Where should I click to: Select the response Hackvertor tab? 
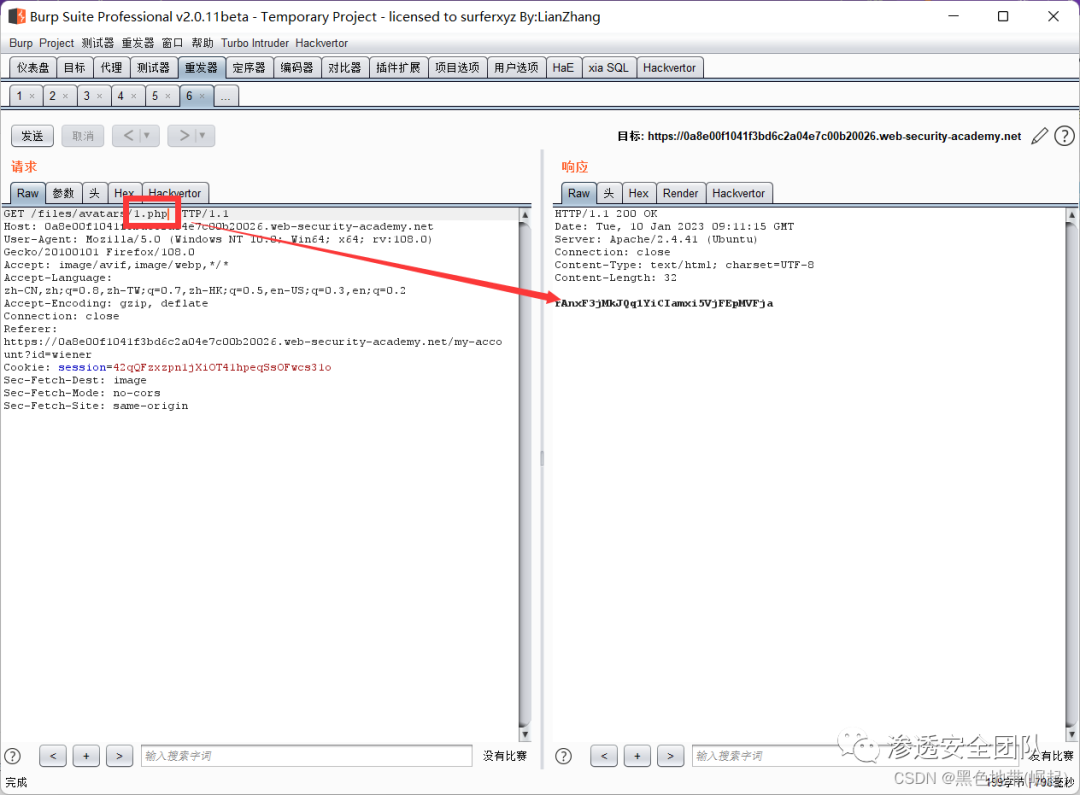[738, 194]
